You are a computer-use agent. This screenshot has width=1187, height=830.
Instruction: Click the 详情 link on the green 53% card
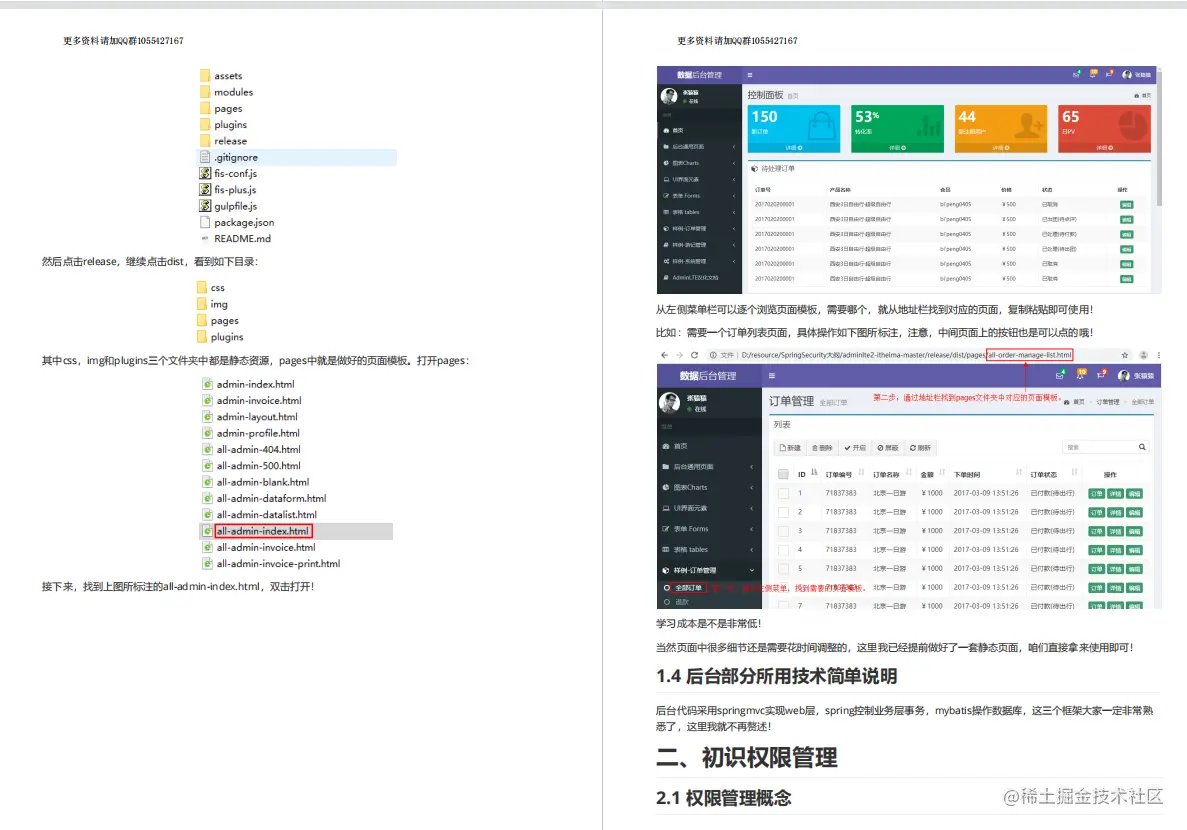click(896, 148)
